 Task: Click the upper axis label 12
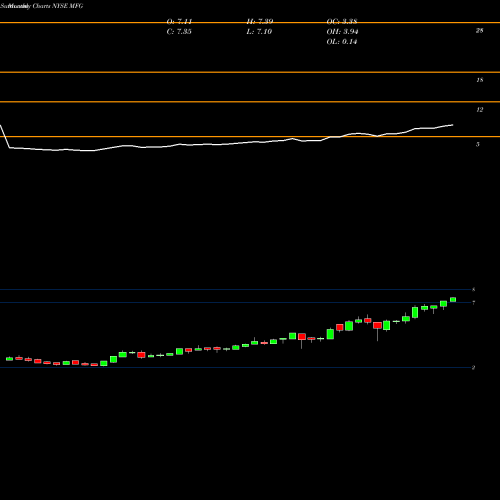pos(479,110)
